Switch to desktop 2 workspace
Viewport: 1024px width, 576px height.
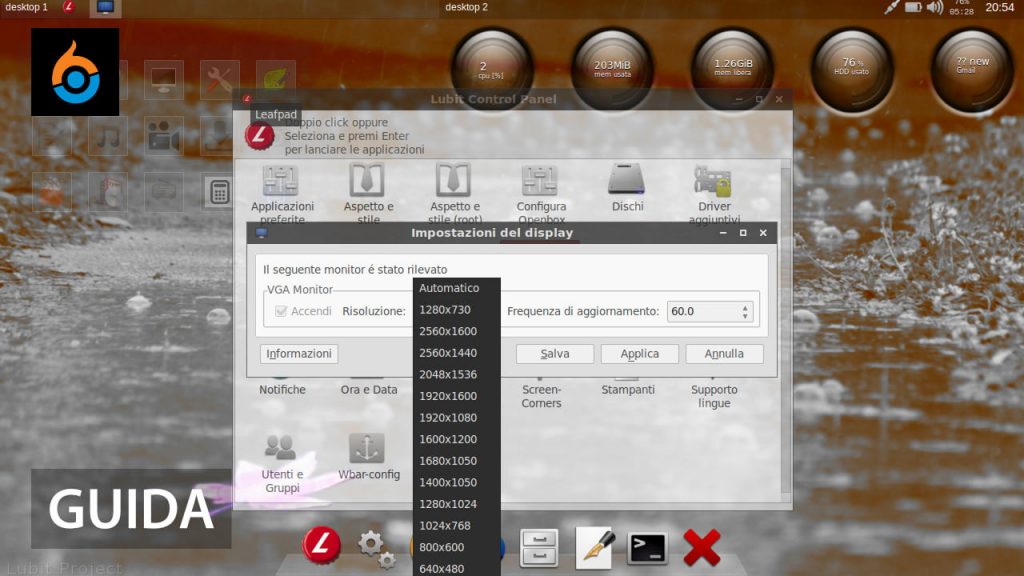tap(467, 7)
